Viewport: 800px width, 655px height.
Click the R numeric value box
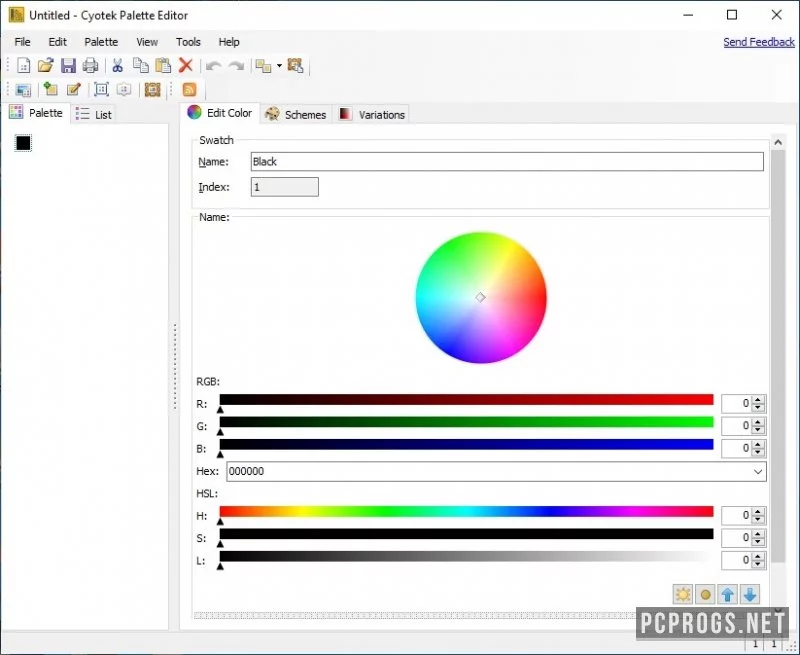pos(737,404)
